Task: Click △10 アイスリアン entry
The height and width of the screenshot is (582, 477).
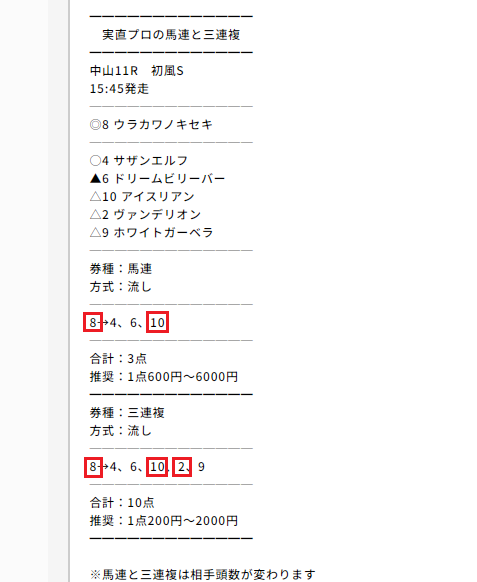Action: click(142, 196)
